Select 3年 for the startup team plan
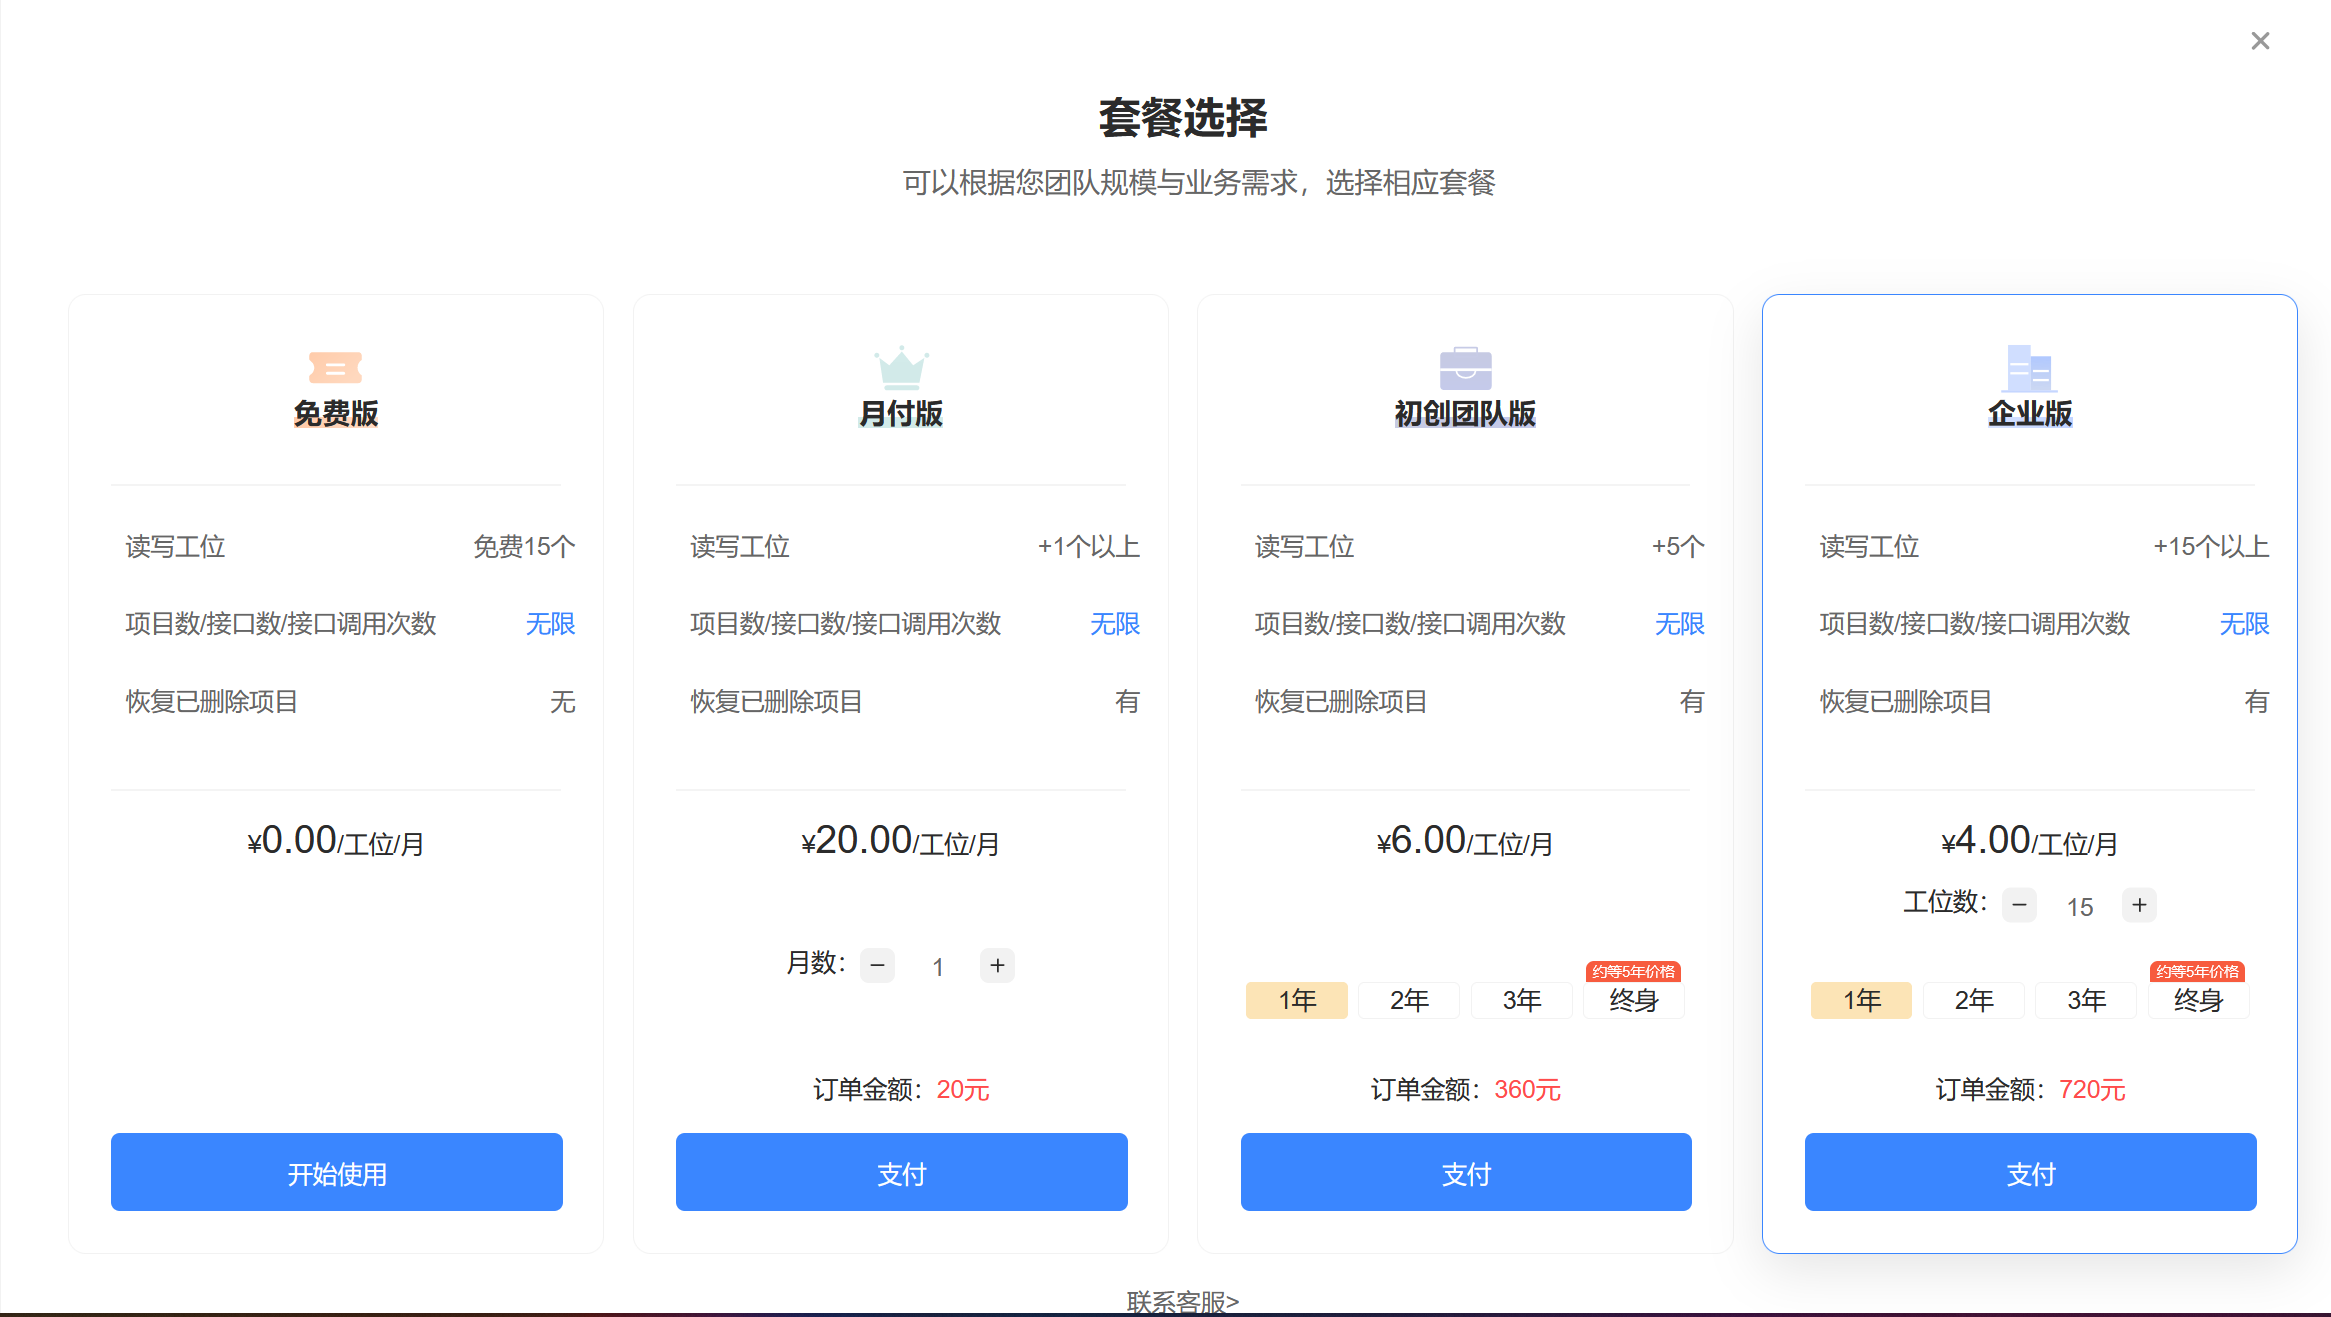2331x1317 pixels. (x=1521, y=1000)
